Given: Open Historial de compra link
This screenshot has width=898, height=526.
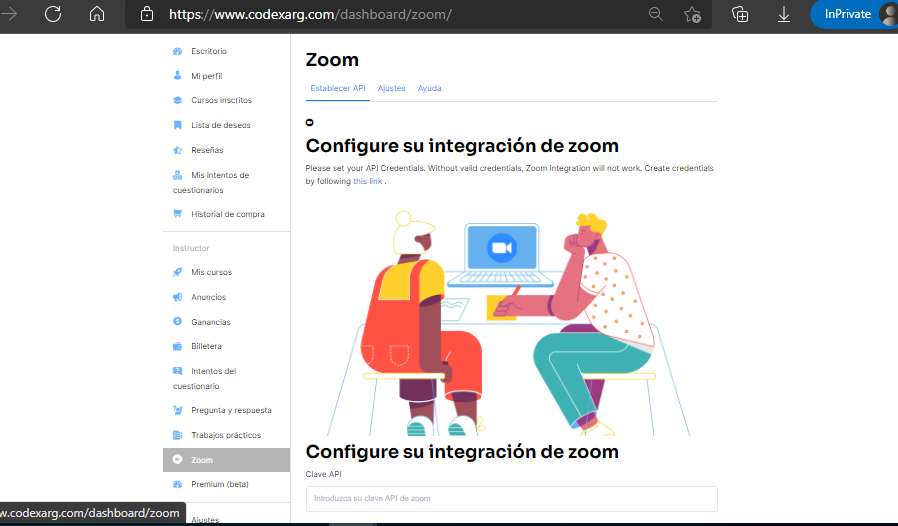Looking at the screenshot, I should [x=228, y=214].
